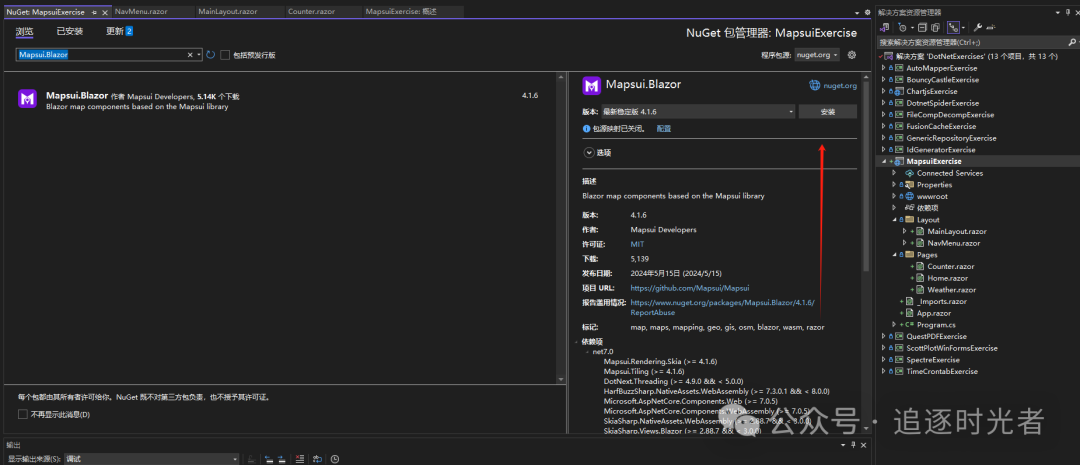The height and width of the screenshot is (465, 1080).
Task: Switch to the Installed tab in NuGet
Action: 69,31
